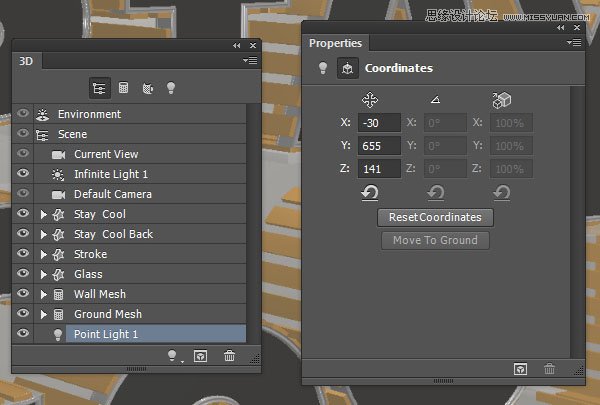The width and height of the screenshot is (600, 405).
Task: Hide the Stay Cool Back mesh
Action: tap(23, 233)
